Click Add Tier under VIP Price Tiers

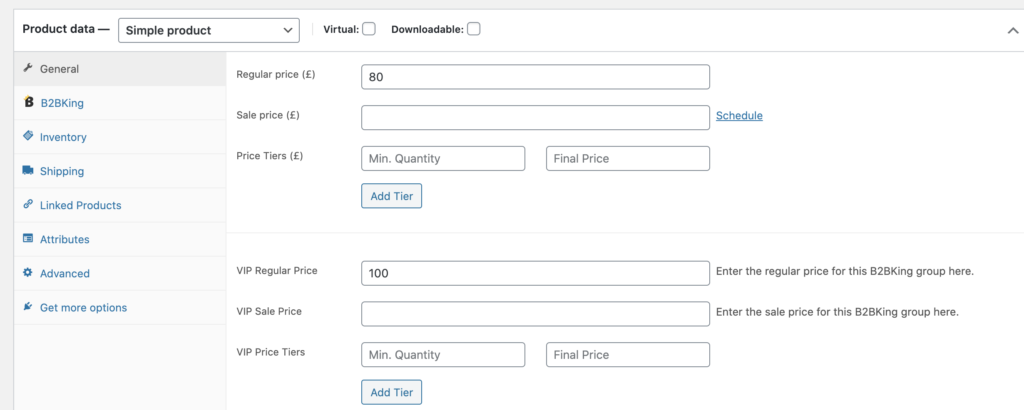tap(392, 392)
